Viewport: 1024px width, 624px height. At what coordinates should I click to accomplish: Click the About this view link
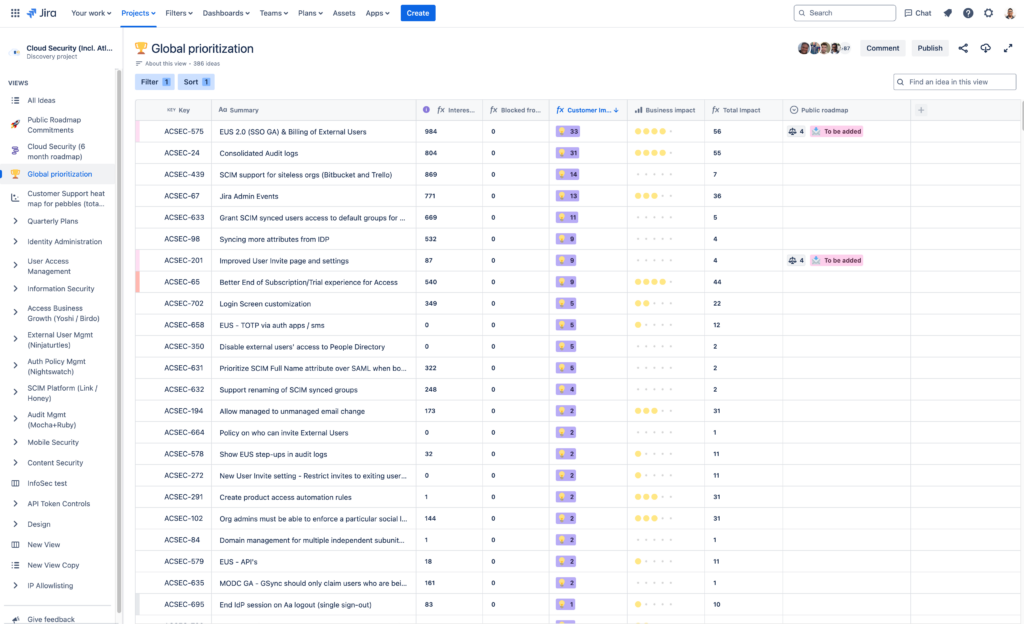[165, 63]
